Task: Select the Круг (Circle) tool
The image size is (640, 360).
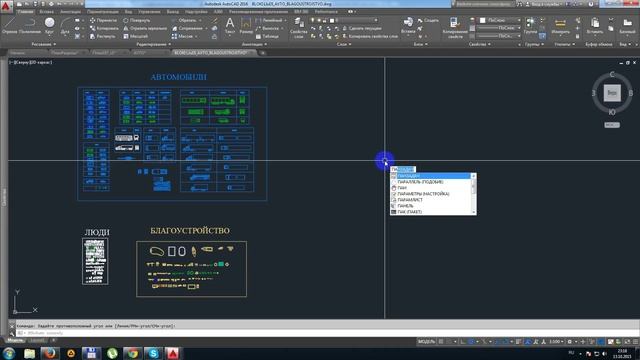Action: point(49,26)
